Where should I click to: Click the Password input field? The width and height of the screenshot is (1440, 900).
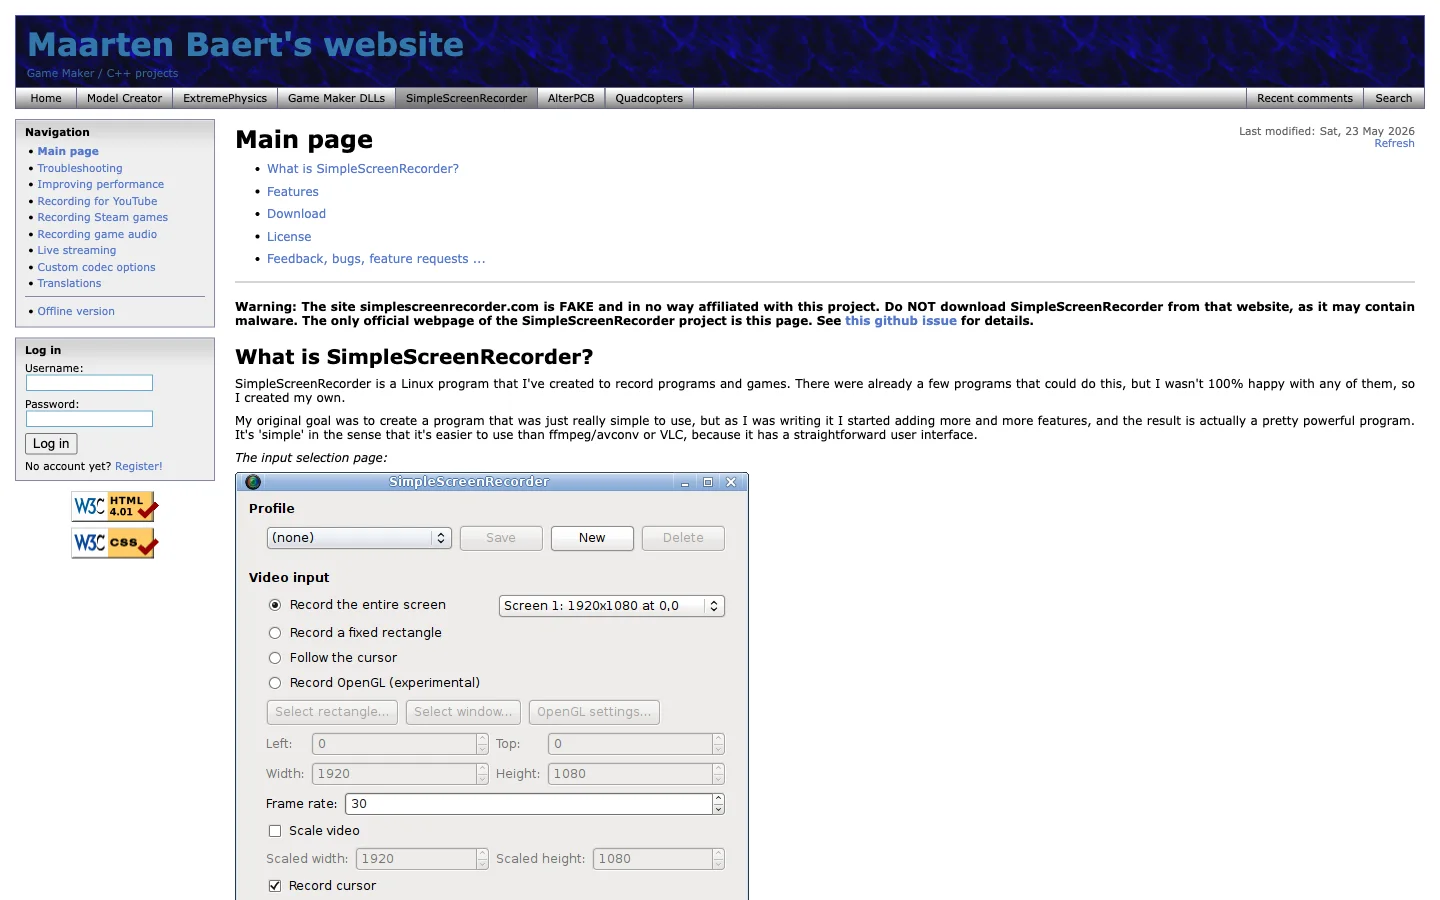[89, 419]
